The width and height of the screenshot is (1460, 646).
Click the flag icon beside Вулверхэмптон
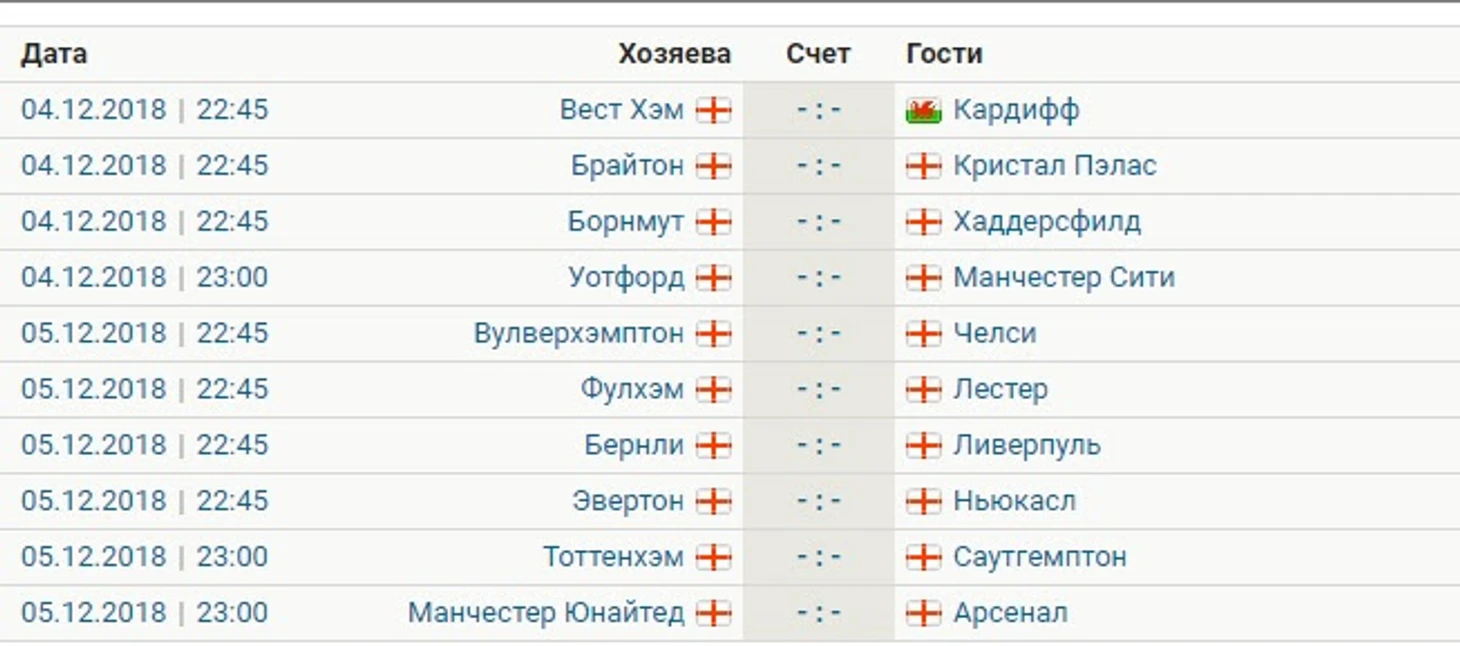[714, 333]
